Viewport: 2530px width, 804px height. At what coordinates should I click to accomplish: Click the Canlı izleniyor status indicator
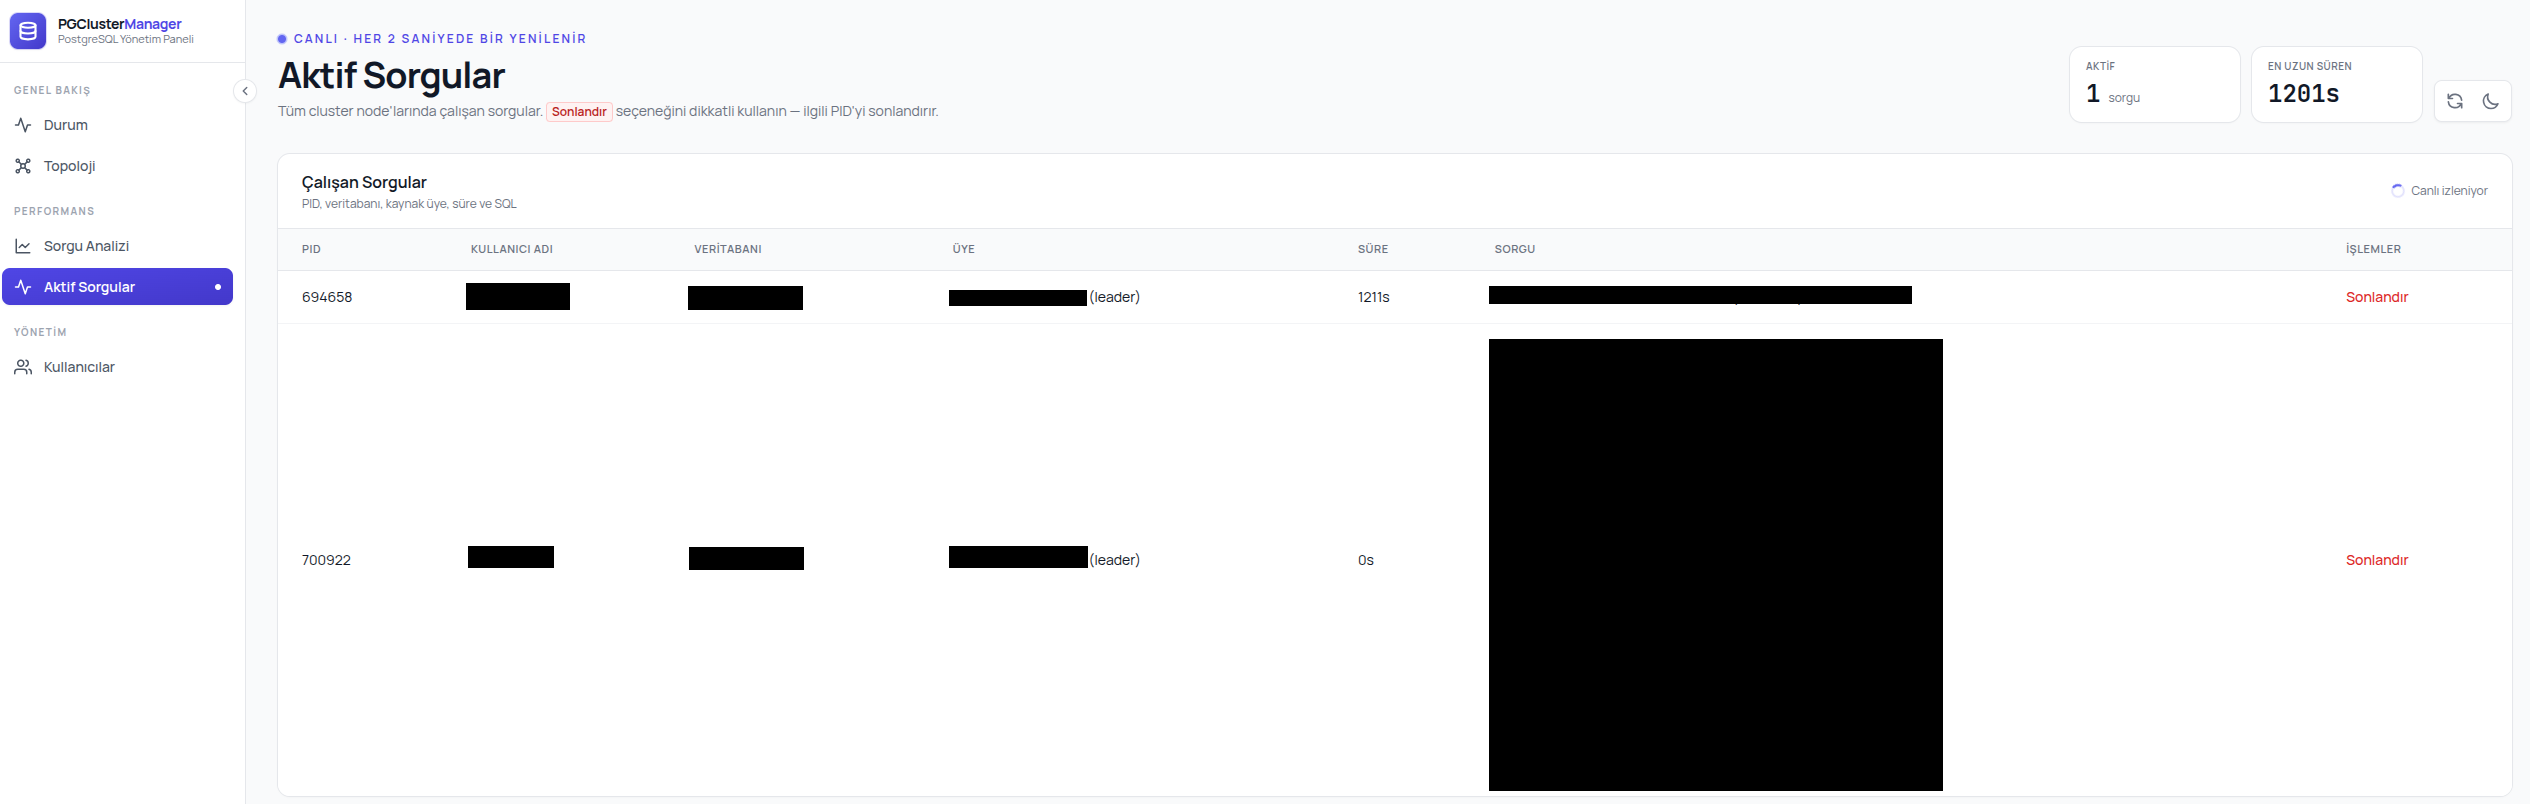[x=2439, y=191]
